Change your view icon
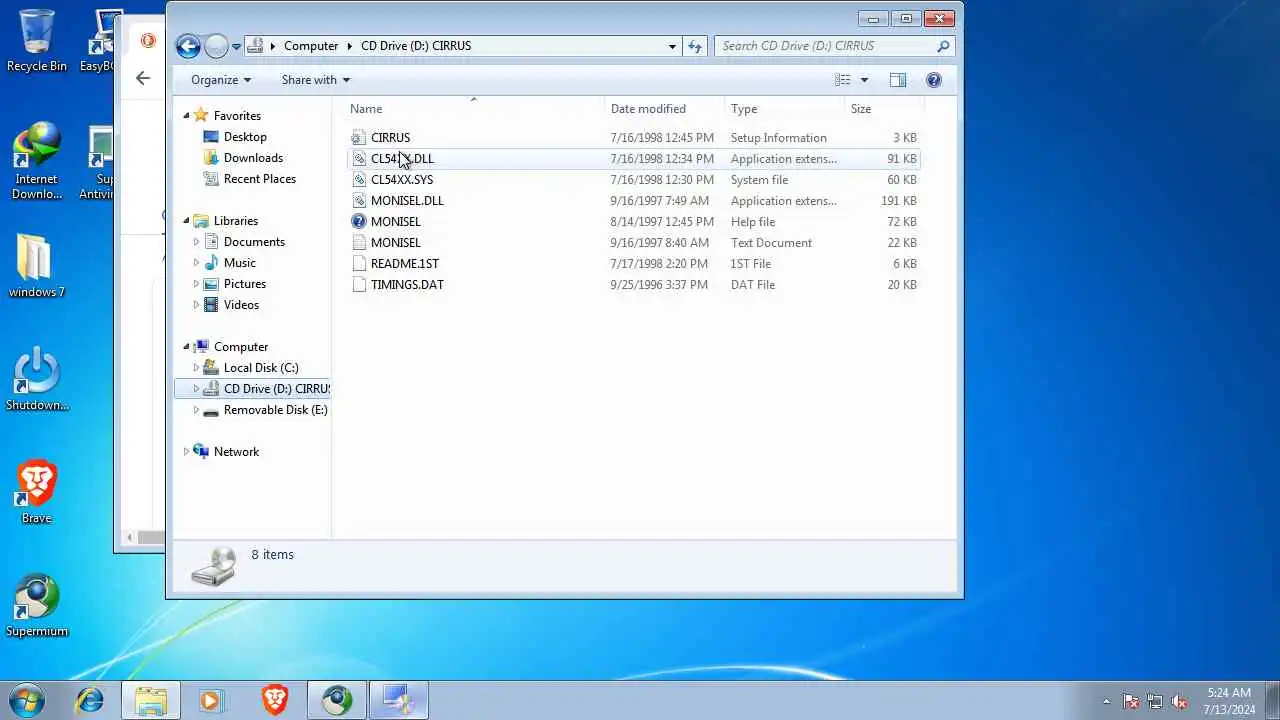This screenshot has width=1280, height=720. (843, 80)
